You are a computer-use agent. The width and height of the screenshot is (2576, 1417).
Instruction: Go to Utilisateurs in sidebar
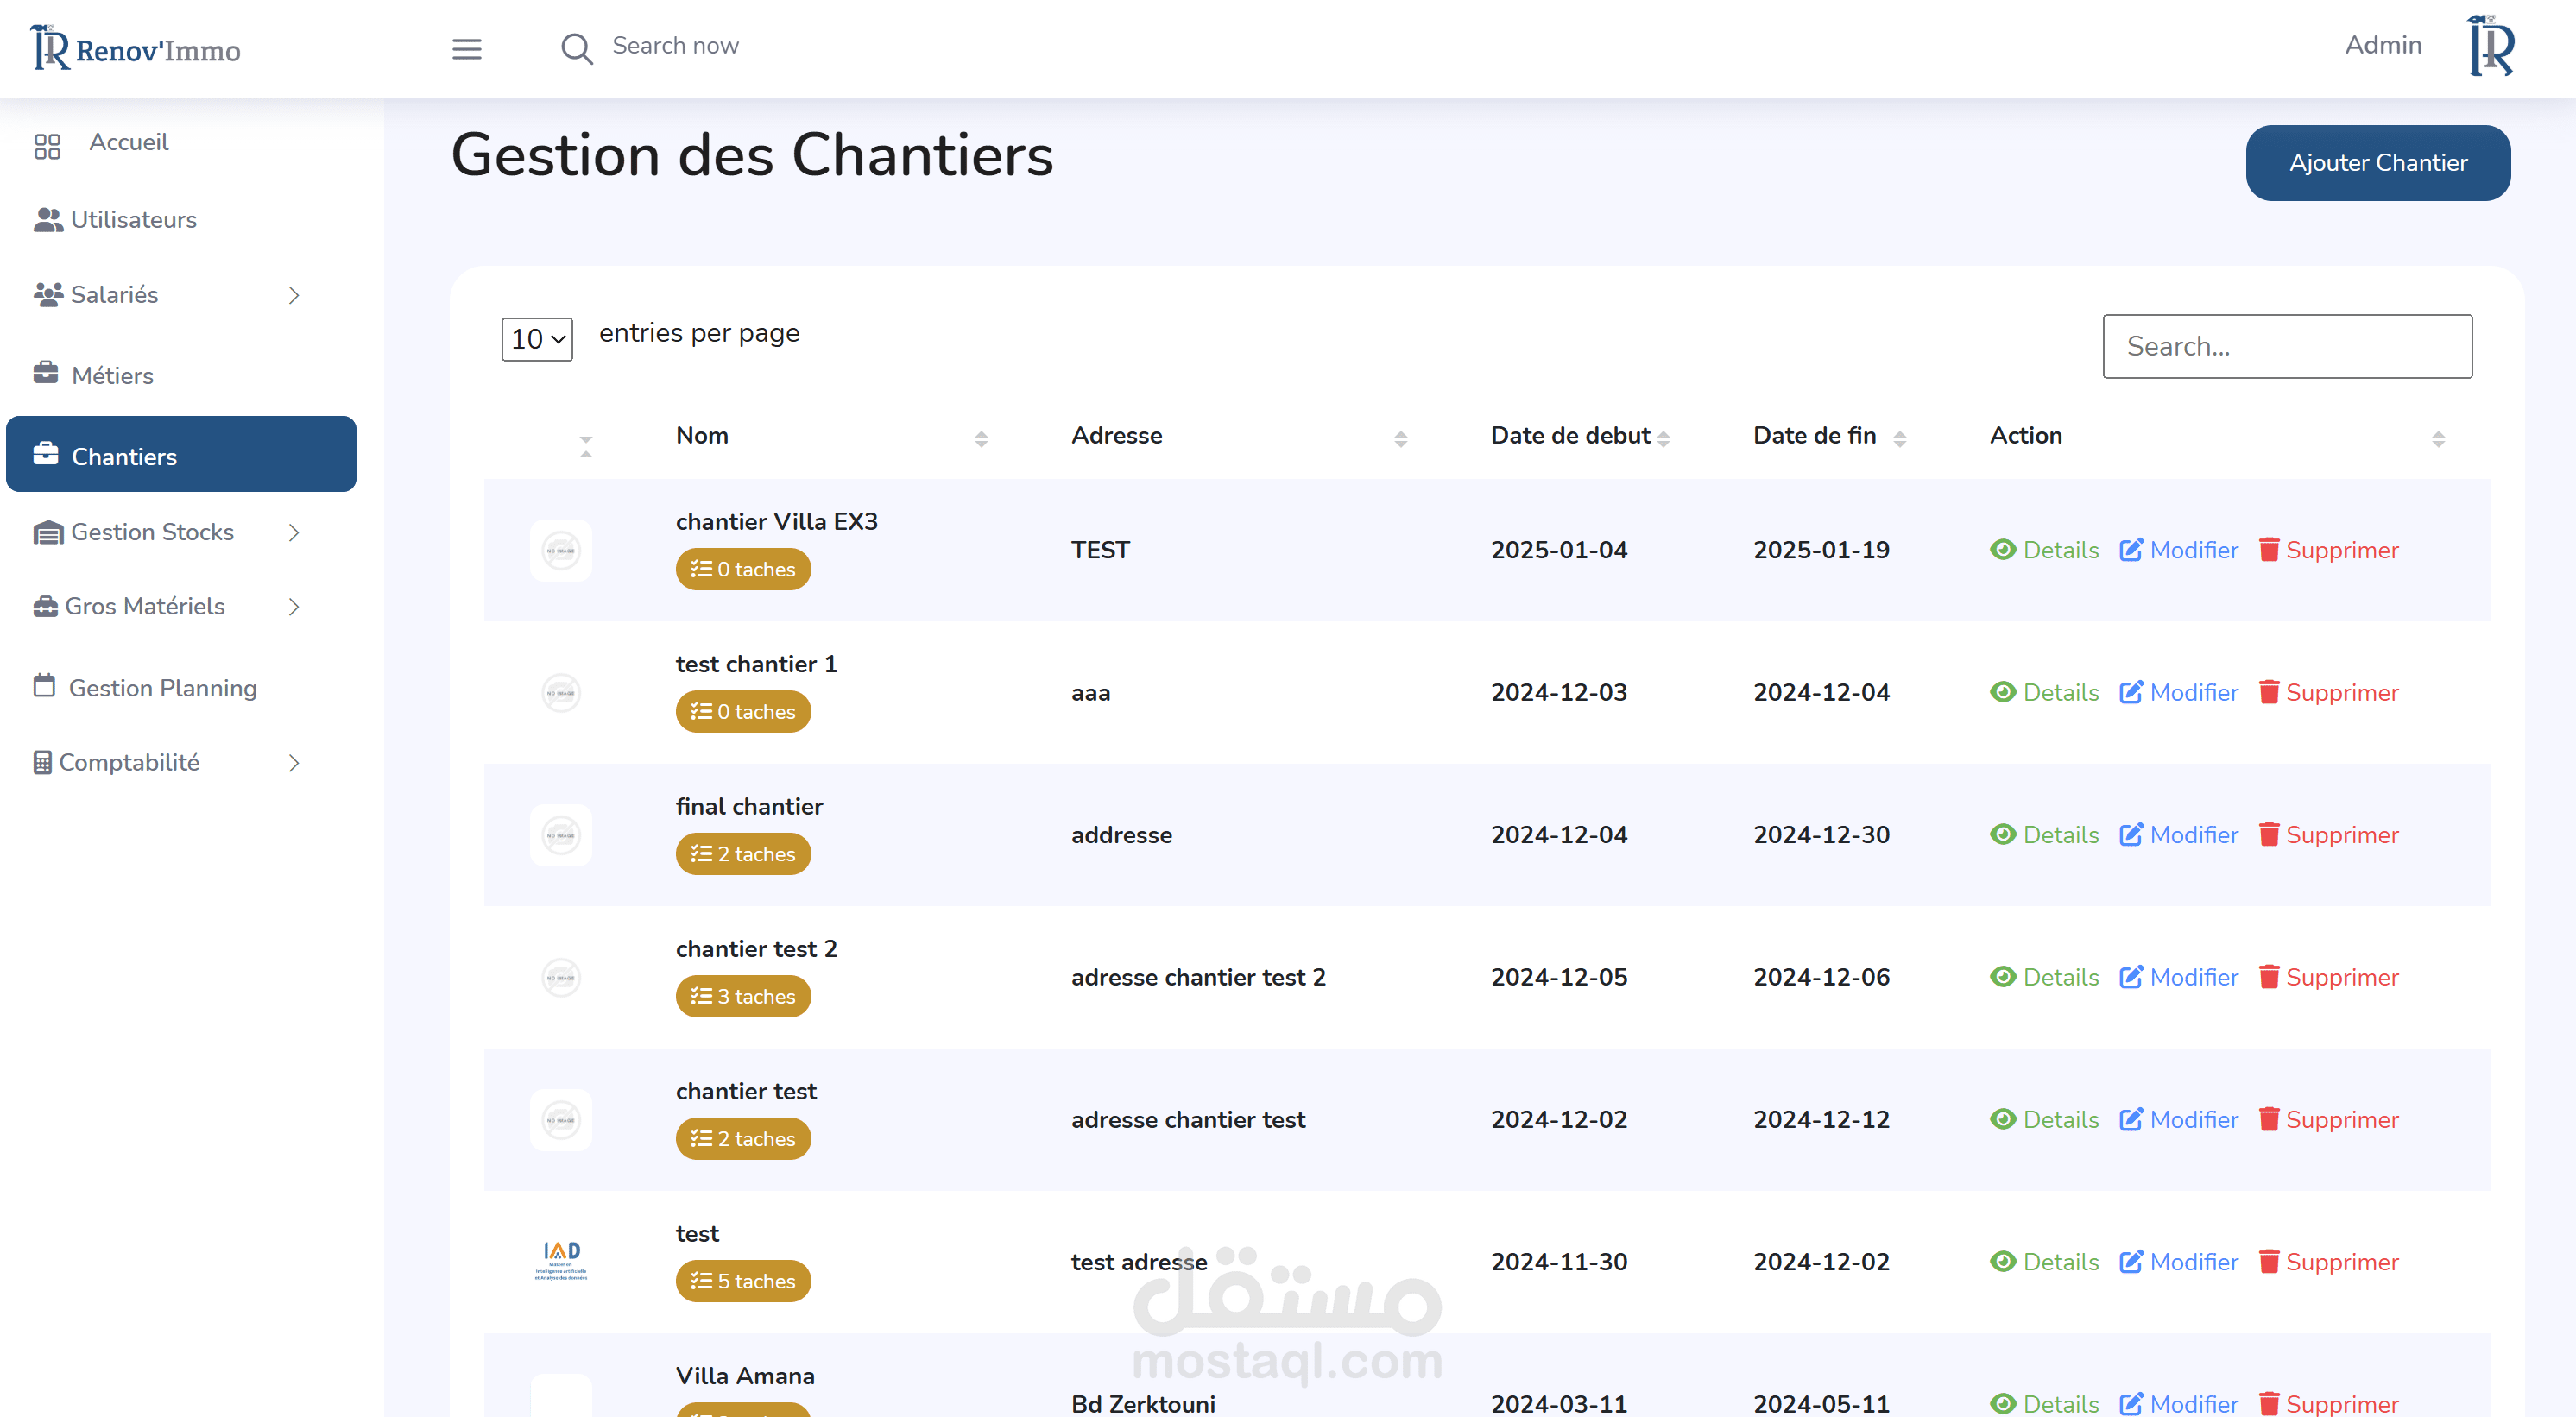pos(133,219)
